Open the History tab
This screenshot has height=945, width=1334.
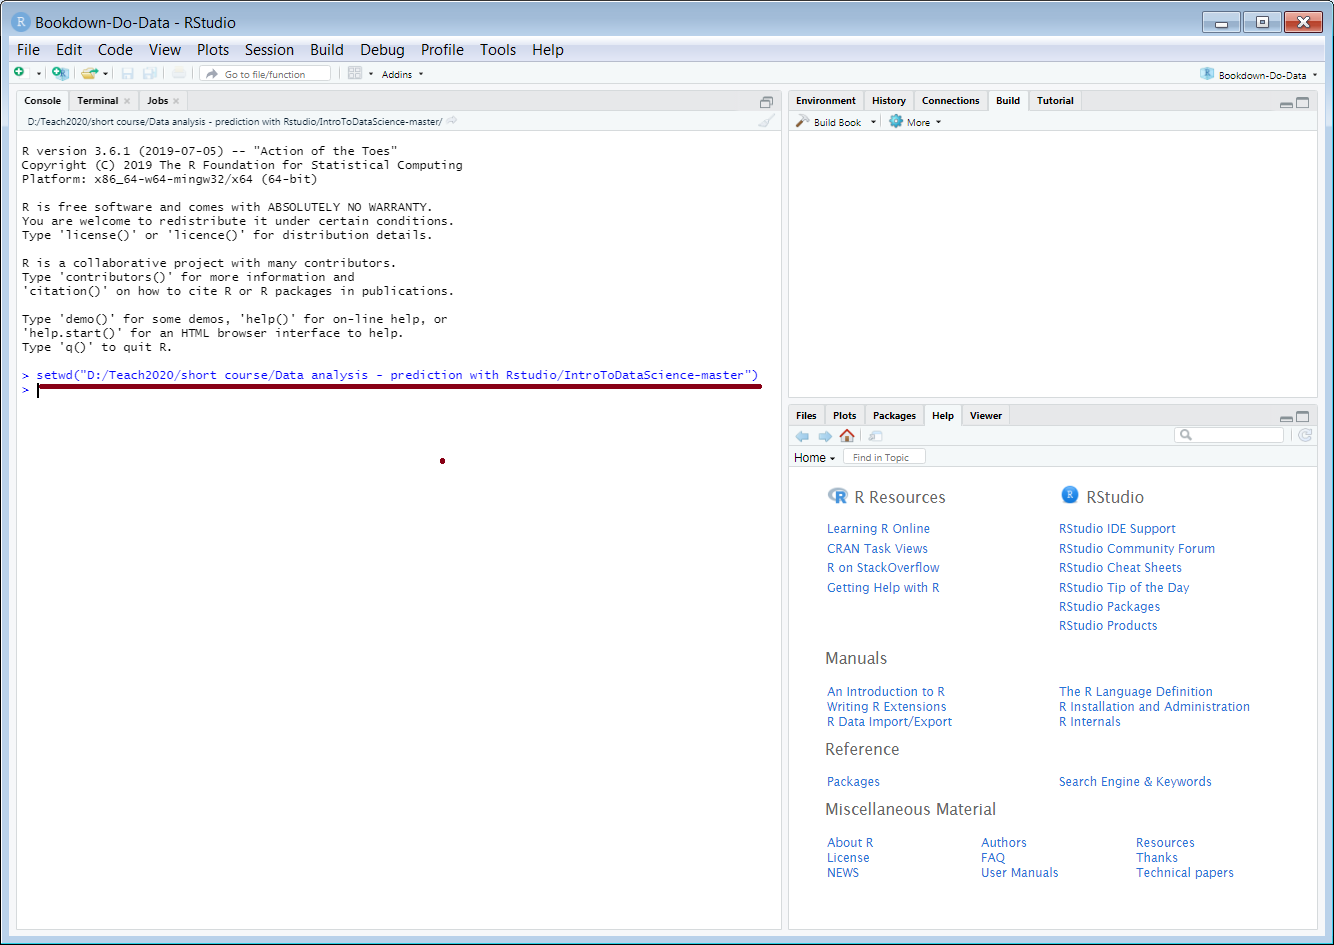click(x=889, y=101)
